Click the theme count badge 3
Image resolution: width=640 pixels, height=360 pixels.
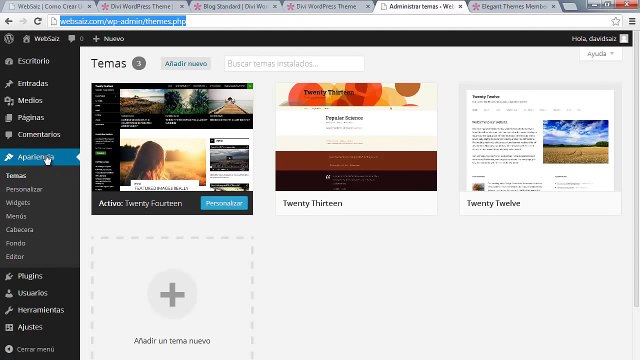click(139, 63)
